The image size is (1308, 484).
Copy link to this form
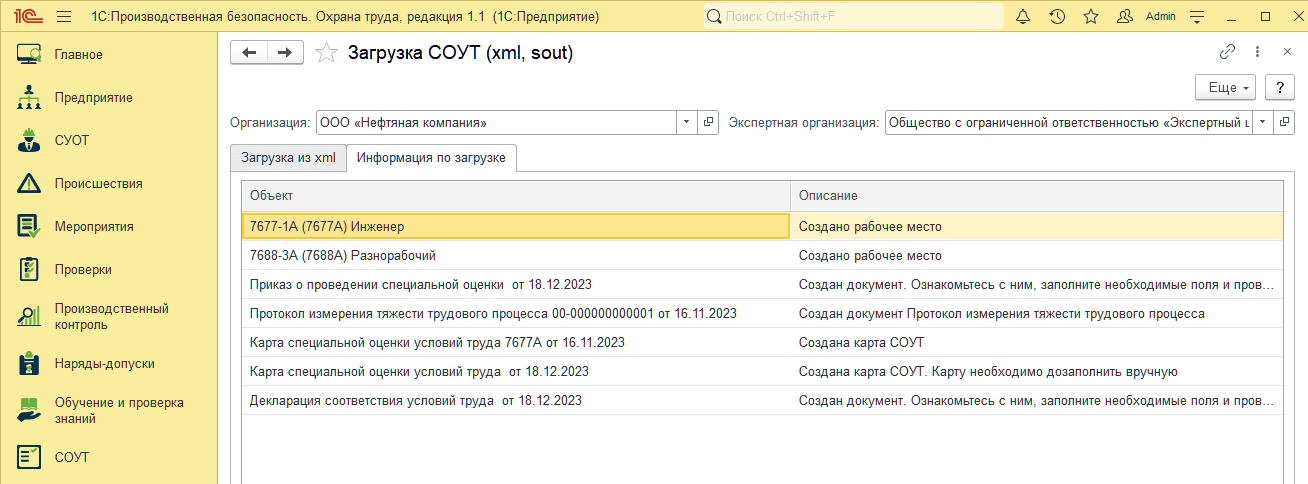pyautogui.click(x=1227, y=52)
